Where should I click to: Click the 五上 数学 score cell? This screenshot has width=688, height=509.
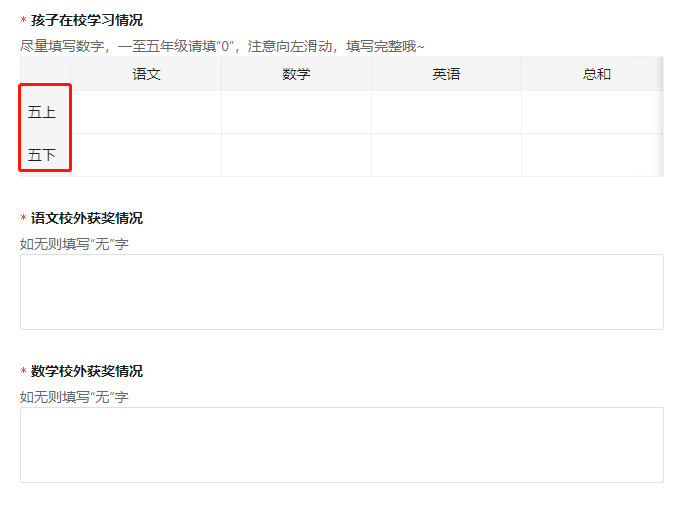297,112
